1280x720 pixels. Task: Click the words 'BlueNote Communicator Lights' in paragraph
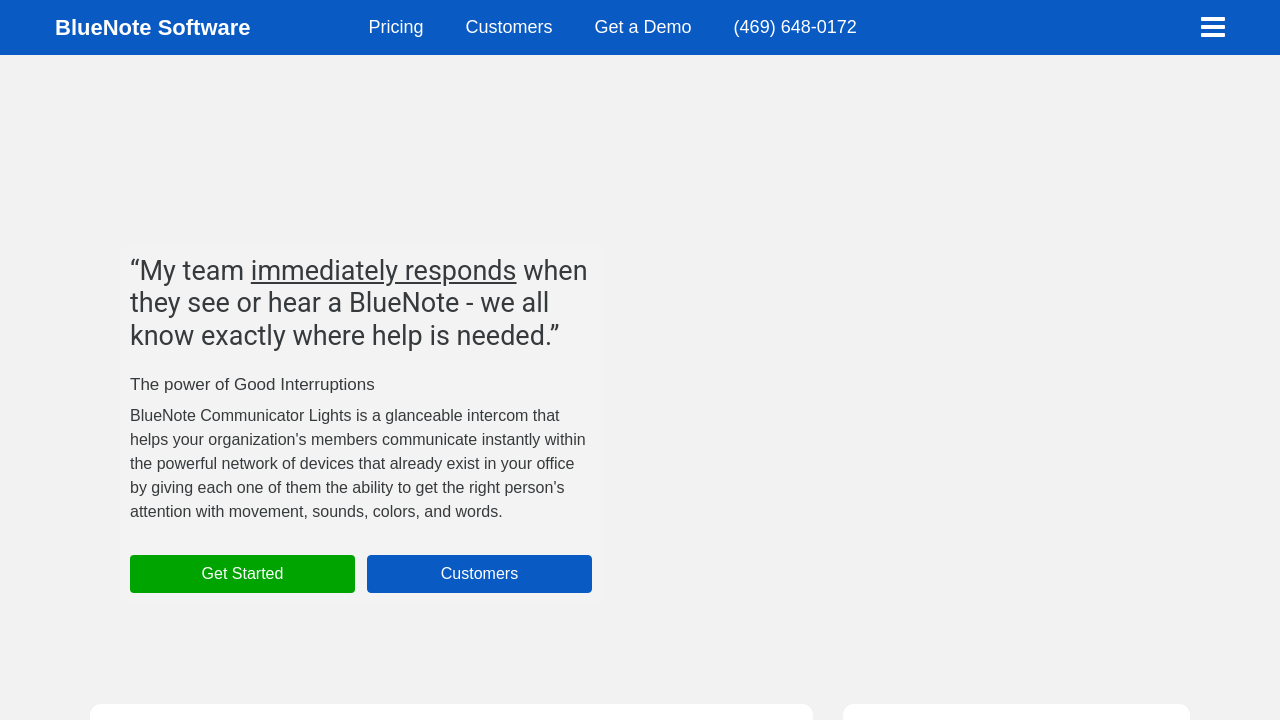240,416
